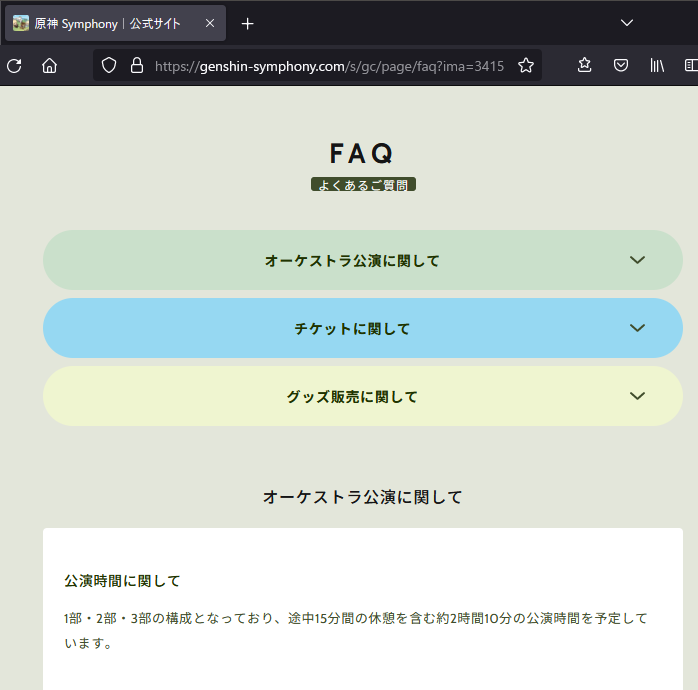Click the FAQ page heading
The image size is (698, 690).
click(x=361, y=154)
